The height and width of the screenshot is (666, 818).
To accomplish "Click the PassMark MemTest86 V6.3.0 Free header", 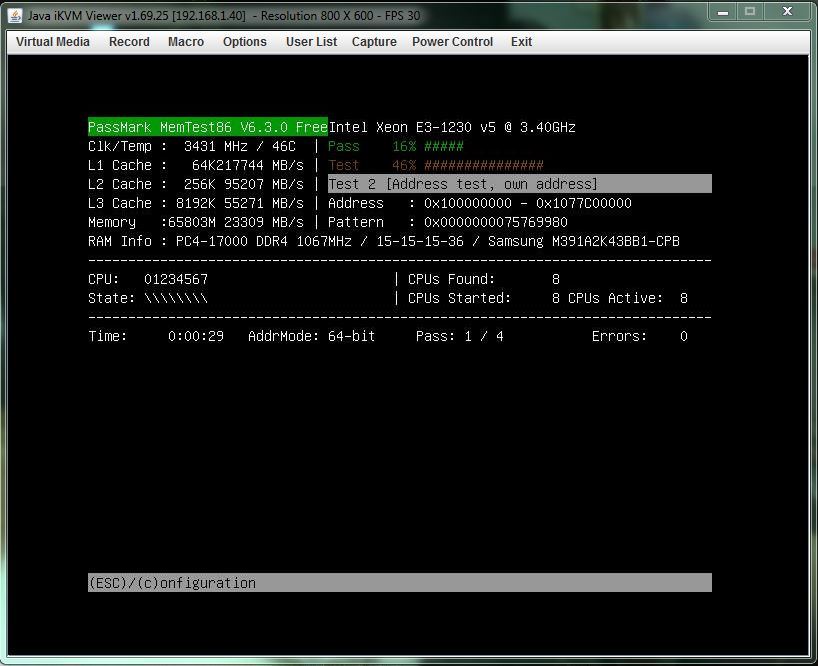I will [x=208, y=127].
